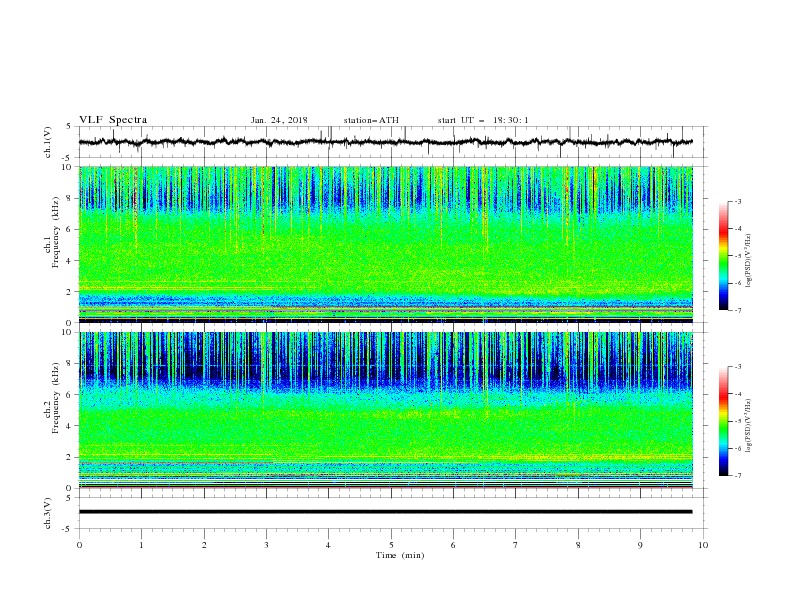This screenshot has width=792, height=612.
Task: Click the "station=ATH" header label
Action: click(371, 120)
